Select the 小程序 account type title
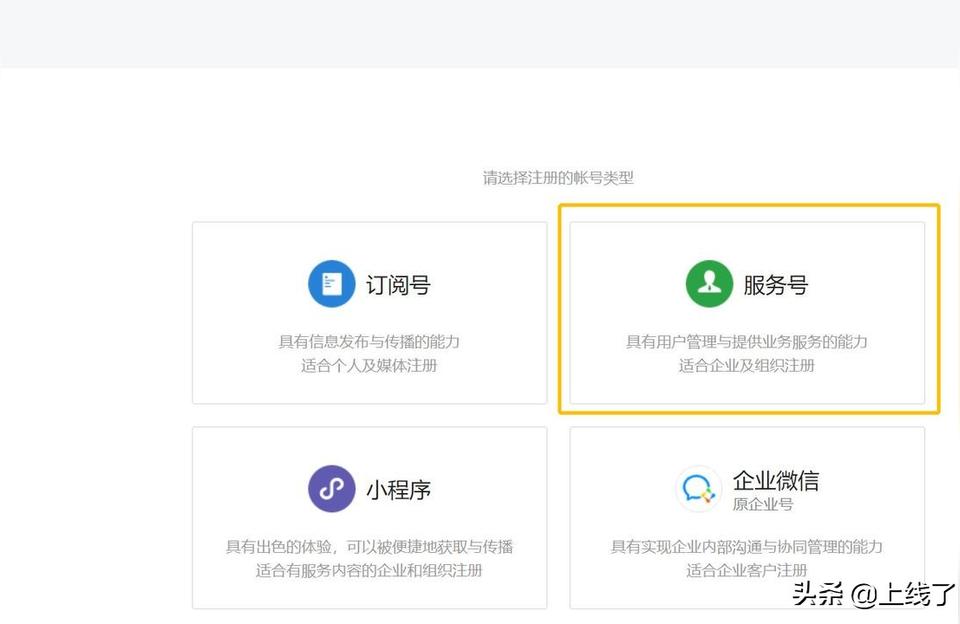The width and height of the screenshot is (960, 624). (399, 490)
